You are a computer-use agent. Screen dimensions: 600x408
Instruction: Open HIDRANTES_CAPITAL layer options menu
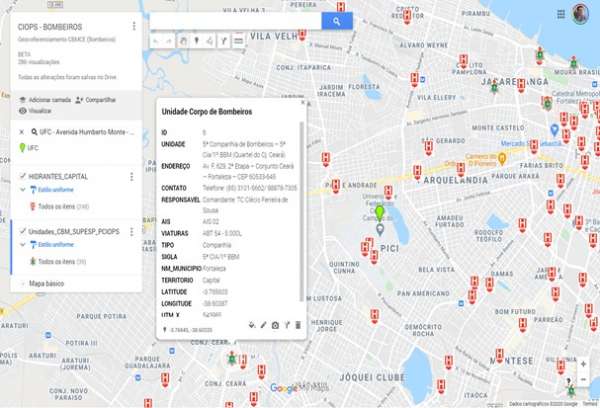(x=133, y=177)
